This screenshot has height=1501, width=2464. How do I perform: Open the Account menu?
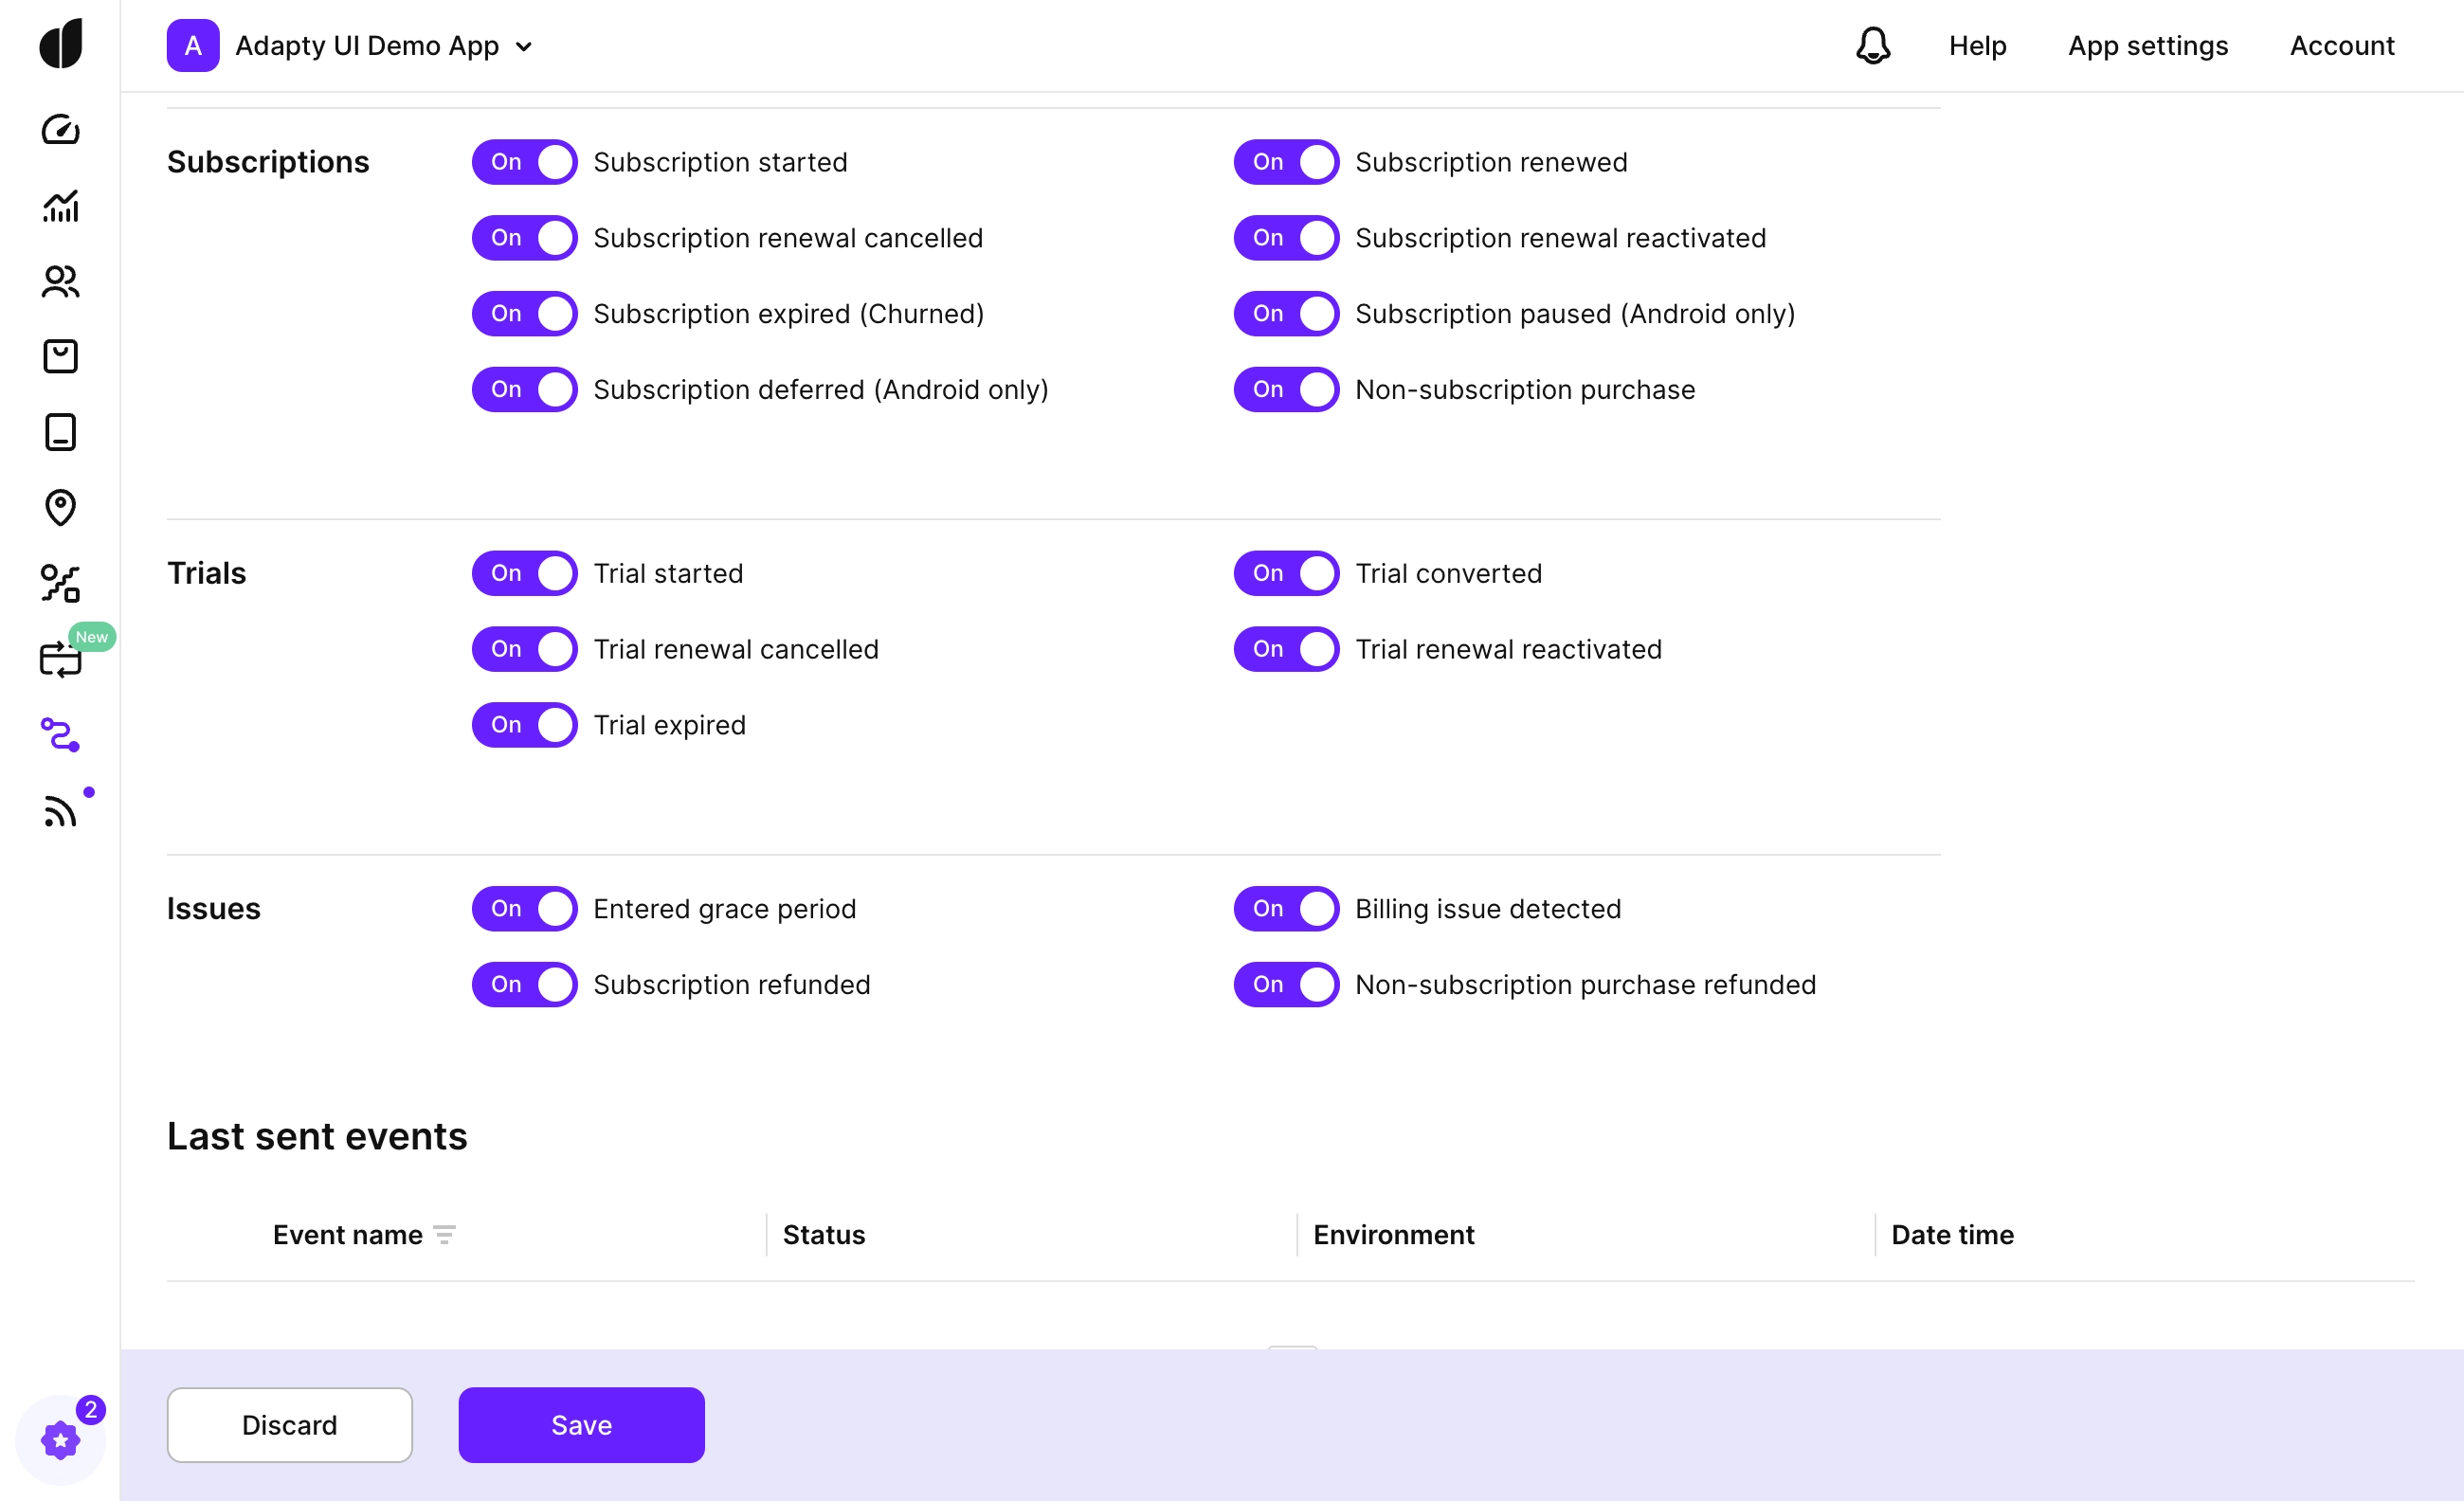tap(2342, 45)
